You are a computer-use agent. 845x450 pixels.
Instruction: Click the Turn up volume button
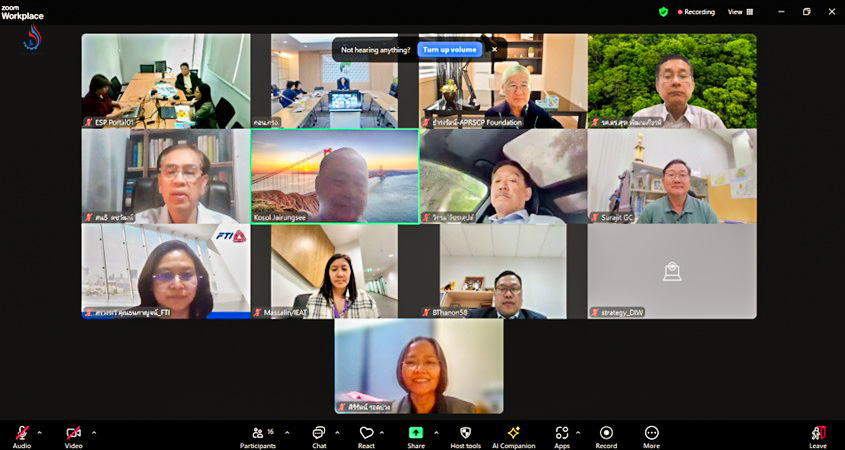tap(449, 49)
